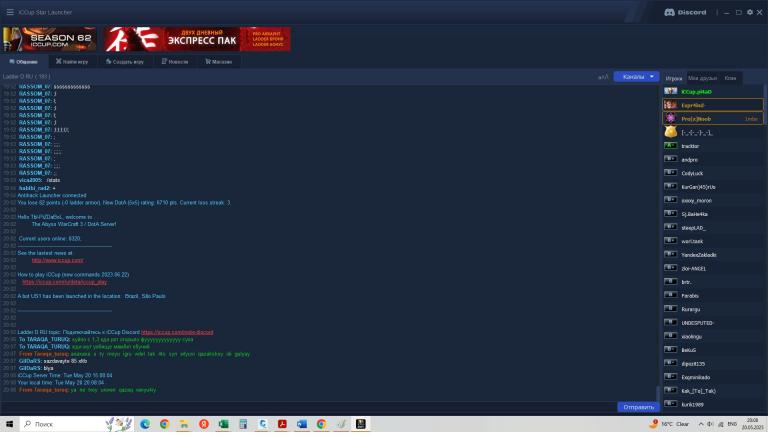
Task: Open Adobe Acrobat from the taskbar
Action: click(x=282, y=424)
